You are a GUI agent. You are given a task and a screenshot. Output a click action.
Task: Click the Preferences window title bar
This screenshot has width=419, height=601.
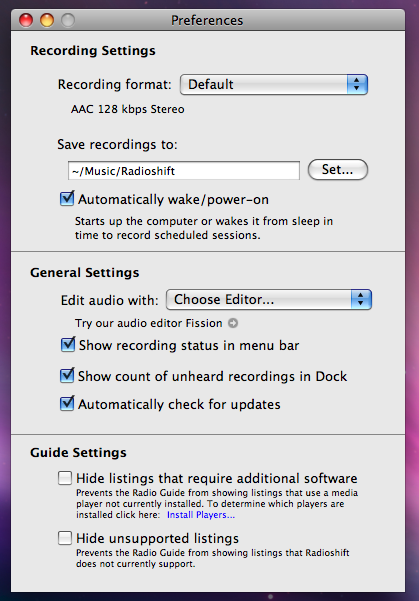(208, 20)
